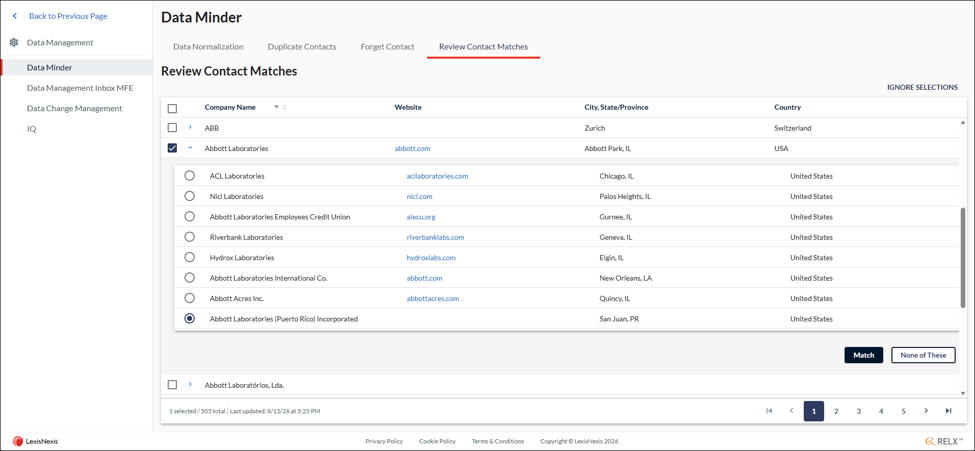975x451 pixels.
Task: Open the abbott.com link for Abbott Laboratories
Action: point(412,149)
